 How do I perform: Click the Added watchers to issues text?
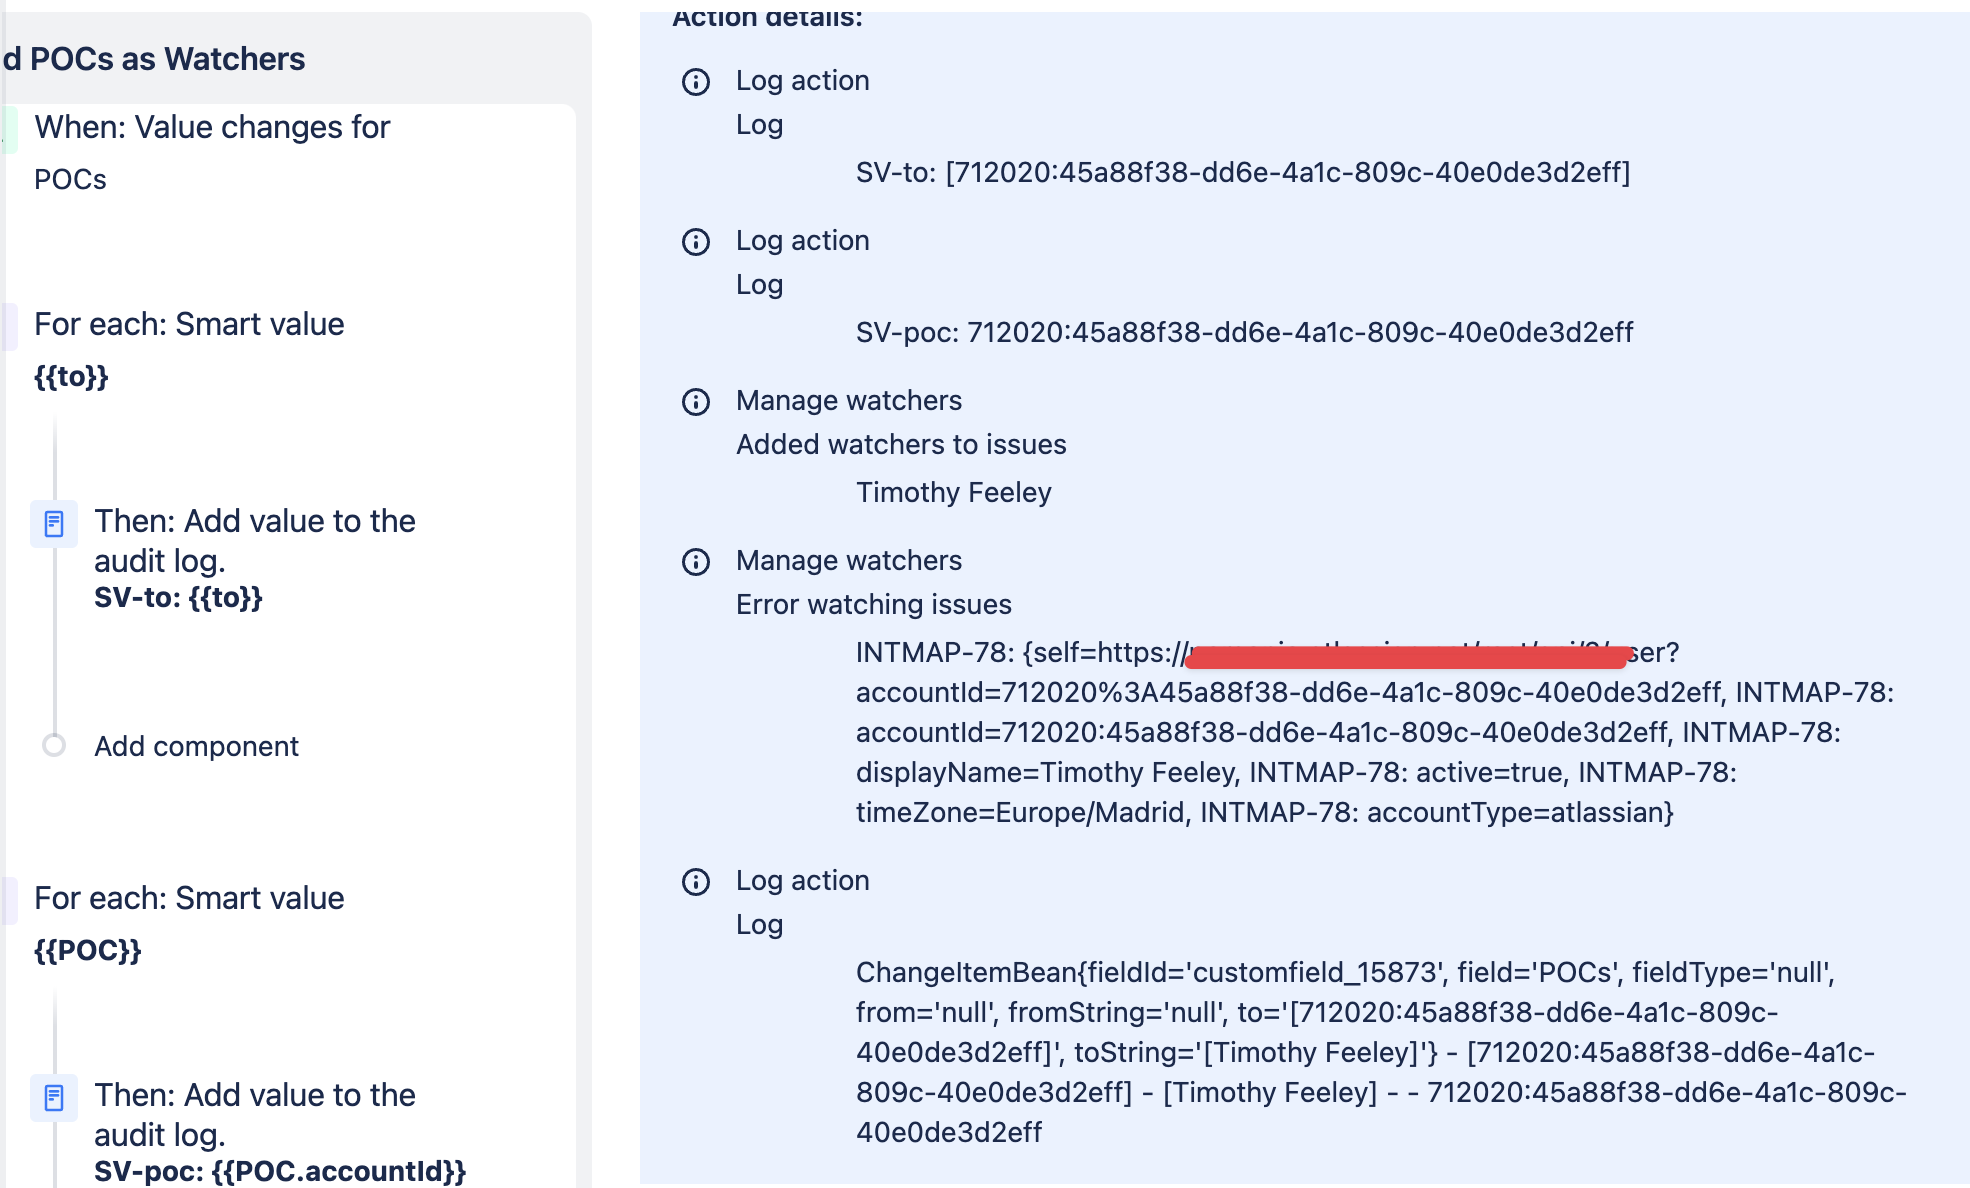coord(901,444)
